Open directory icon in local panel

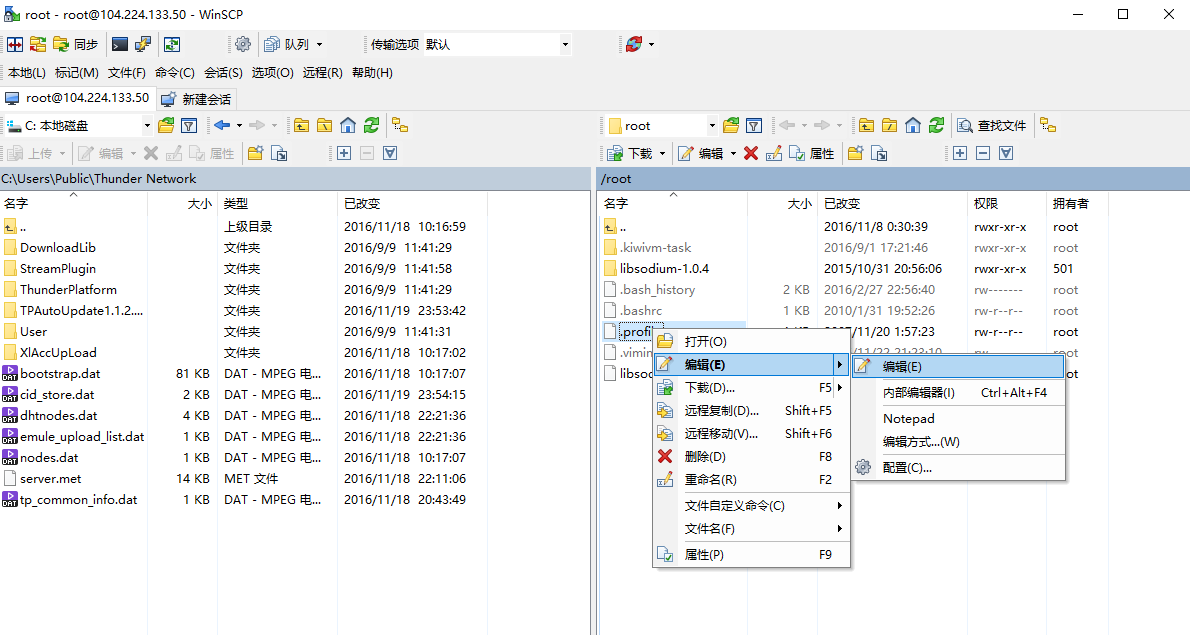166,125
